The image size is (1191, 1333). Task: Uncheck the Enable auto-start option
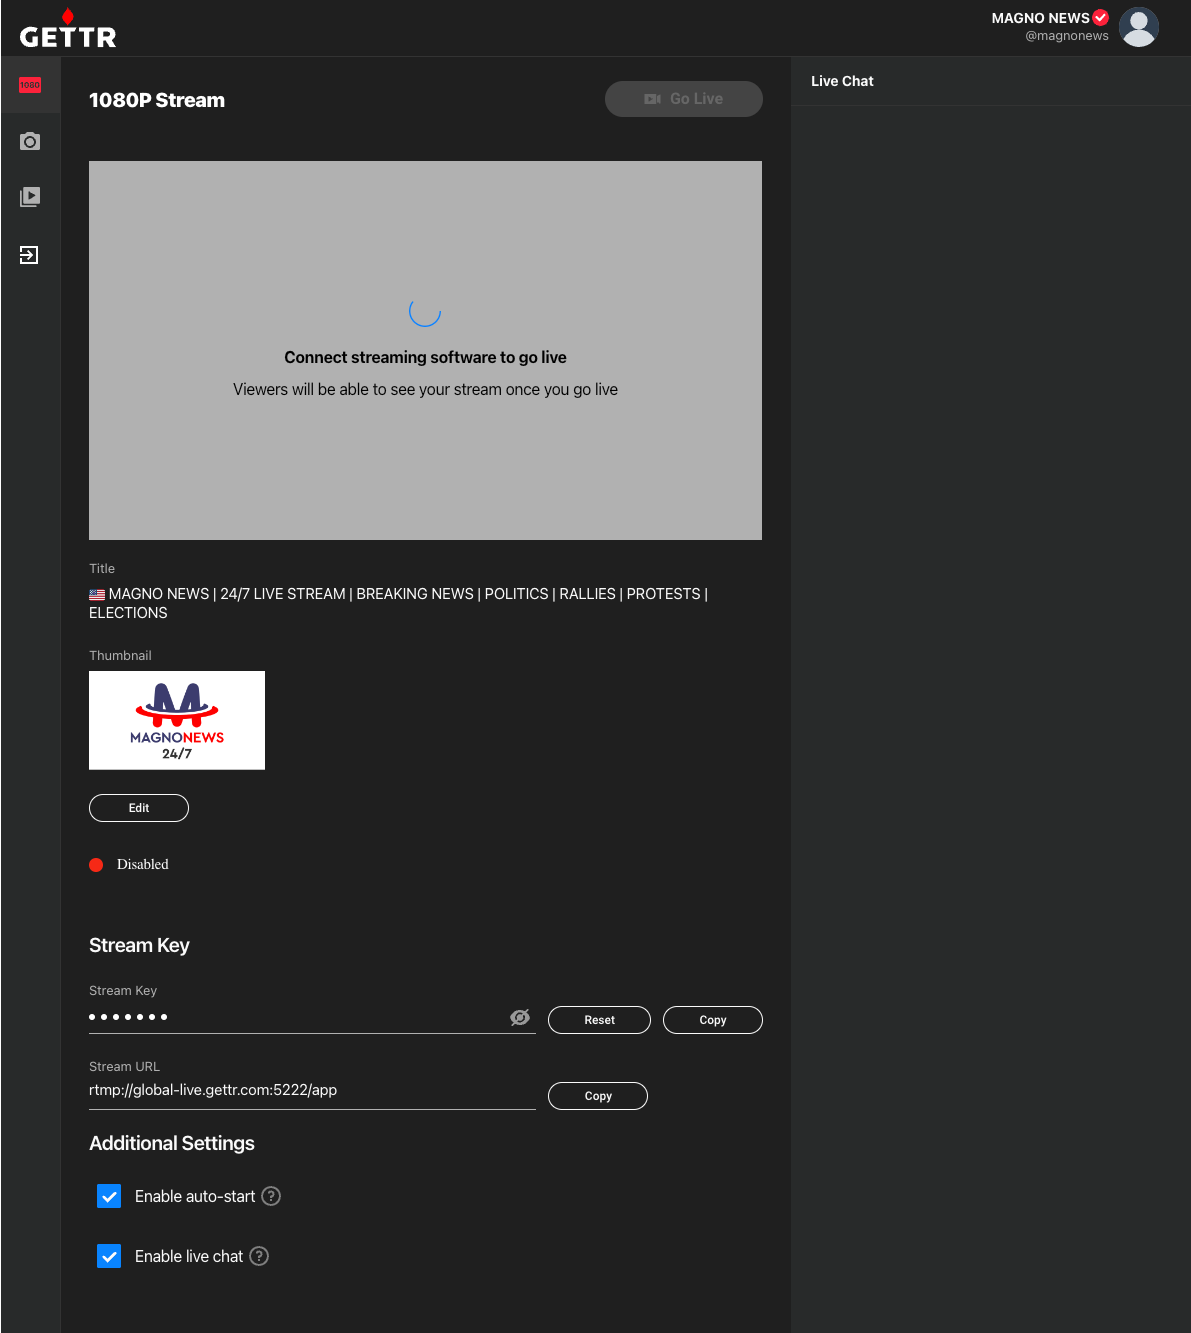[109, 1196]
